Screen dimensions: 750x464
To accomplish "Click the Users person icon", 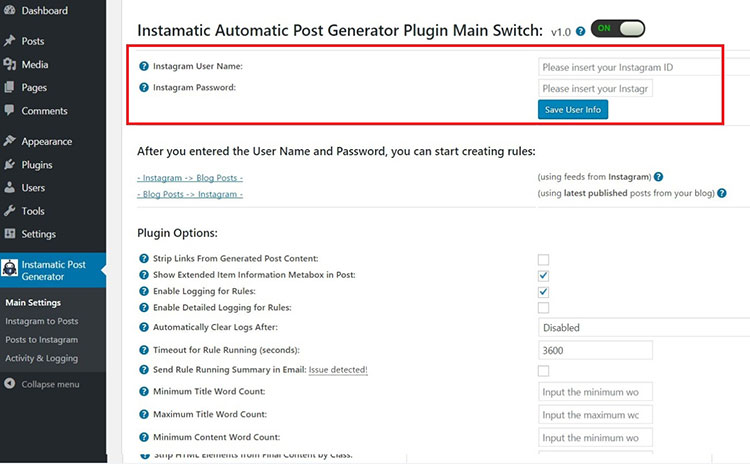I will pos(10,187).
